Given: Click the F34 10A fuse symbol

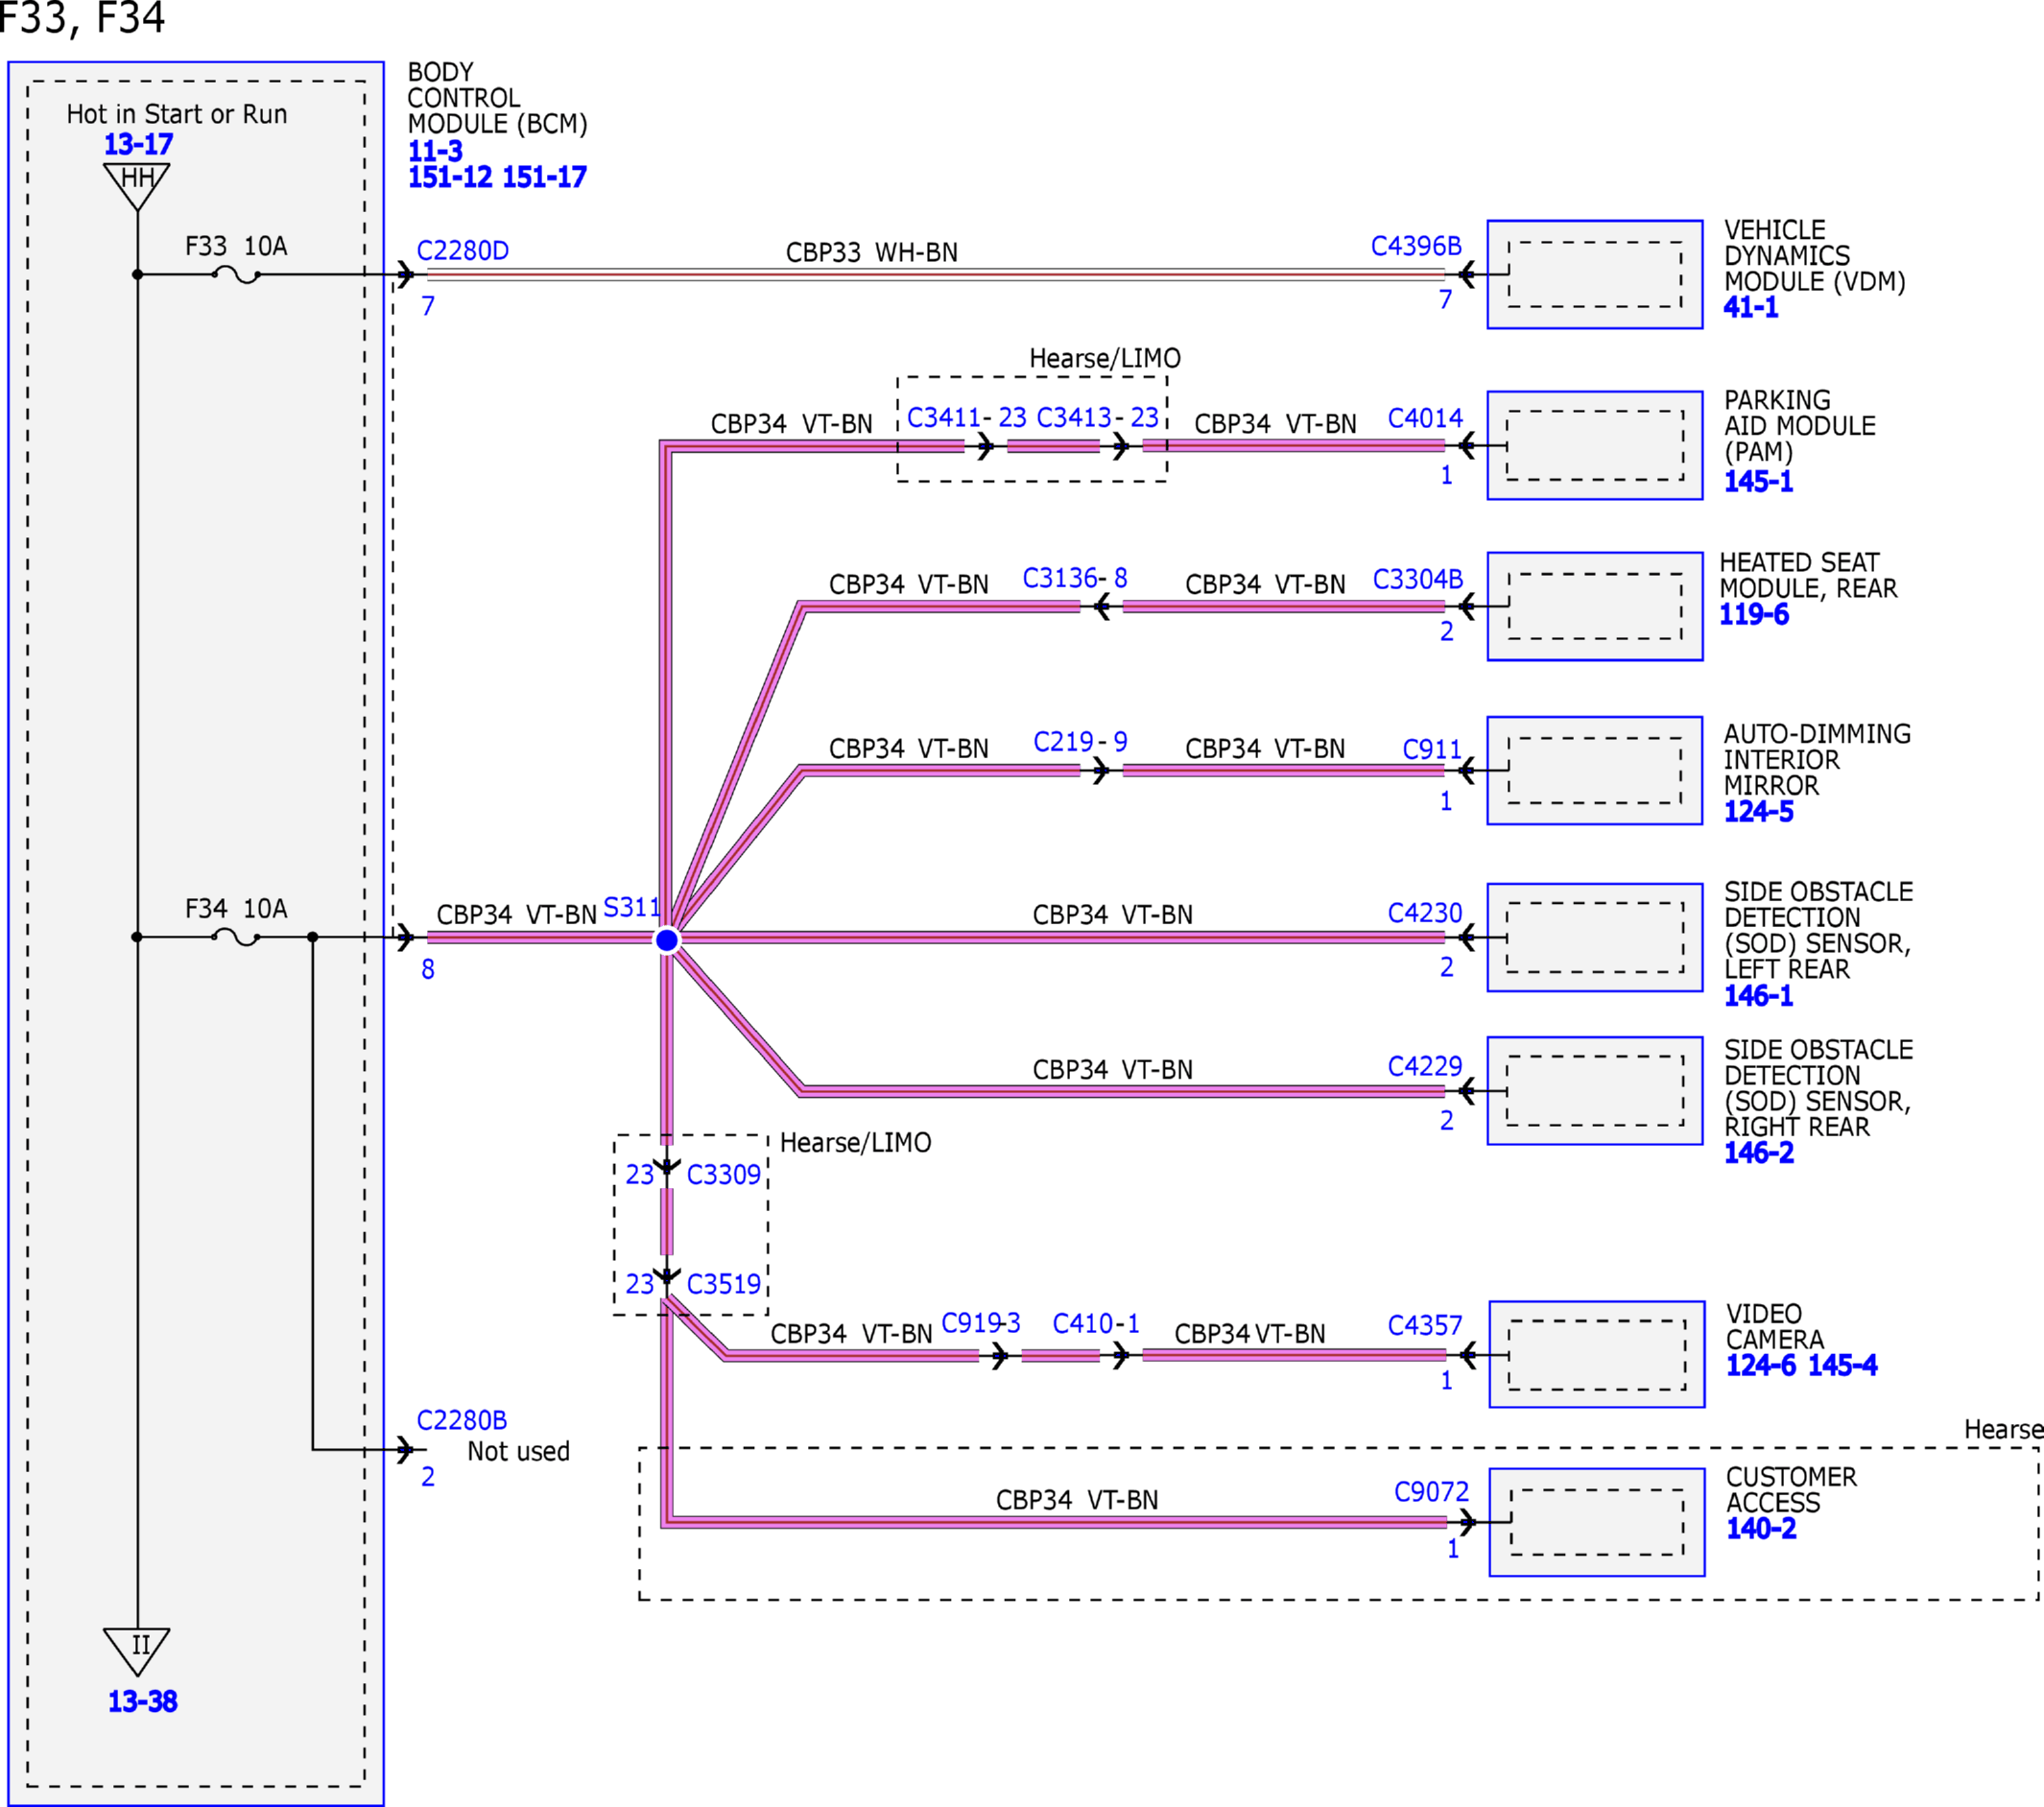Looking at the screenshot, I should [236, 937].
